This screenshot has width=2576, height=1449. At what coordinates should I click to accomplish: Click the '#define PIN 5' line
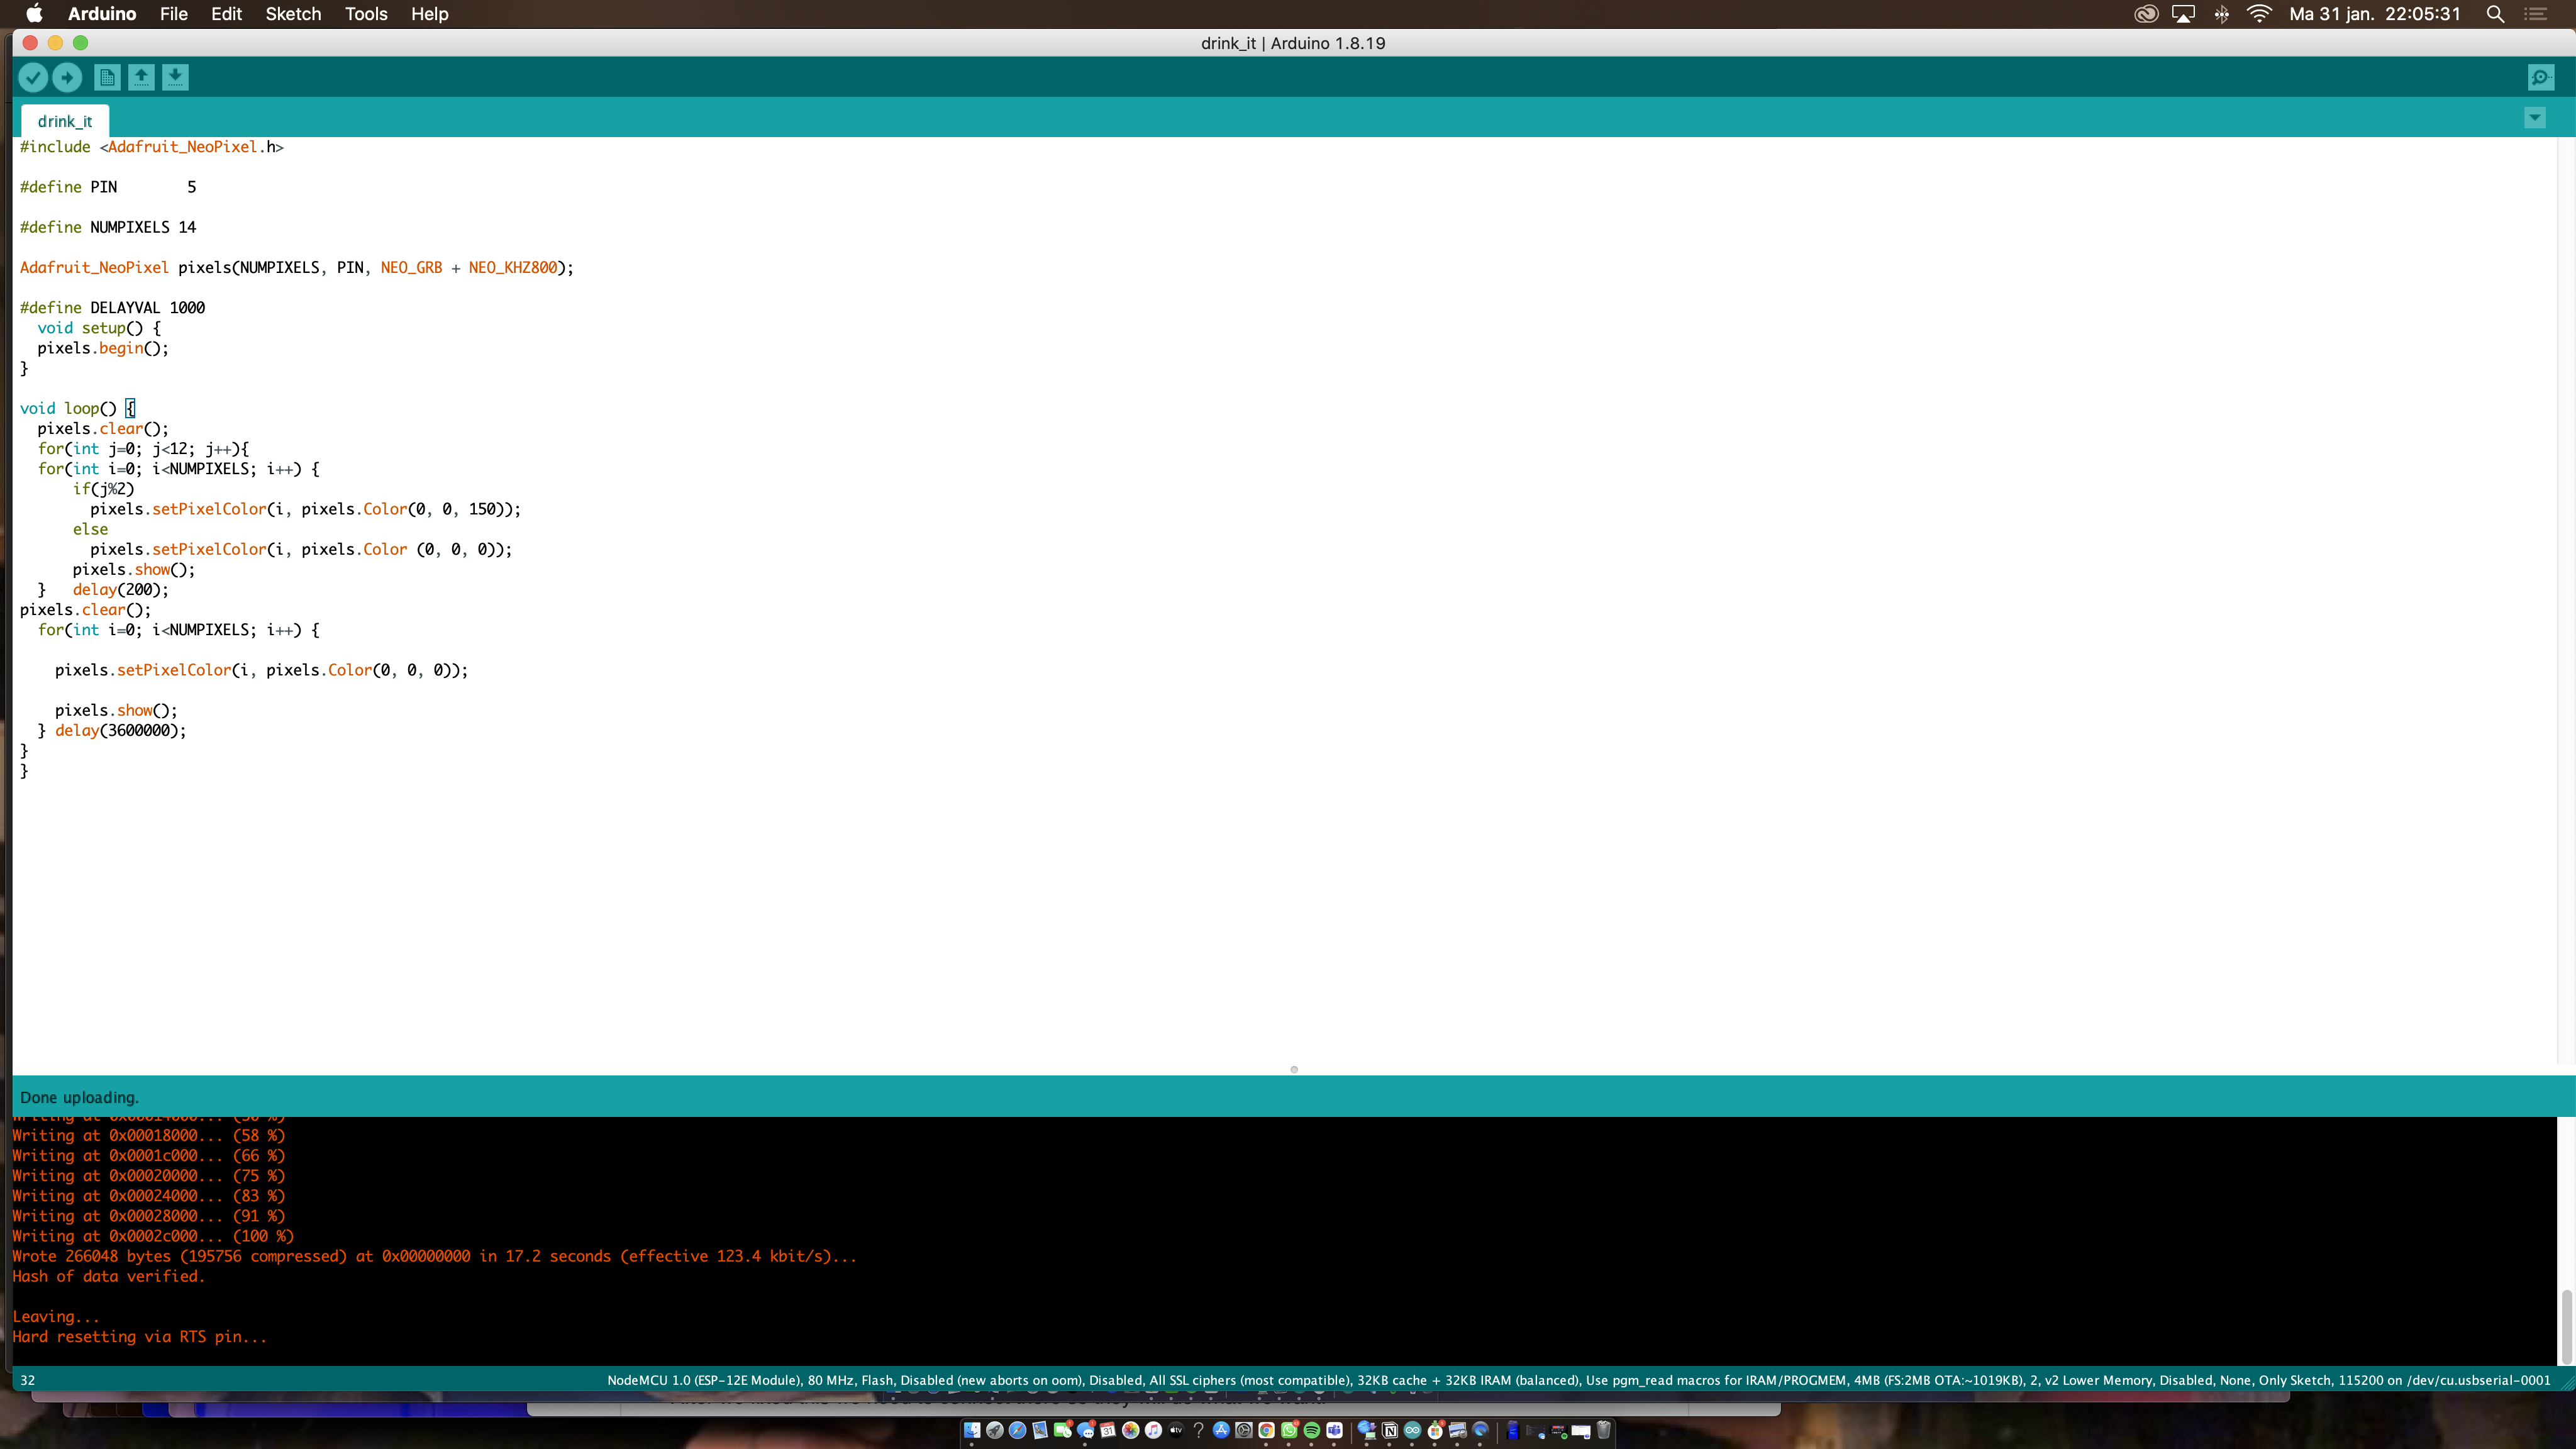(x=108, y=187)
